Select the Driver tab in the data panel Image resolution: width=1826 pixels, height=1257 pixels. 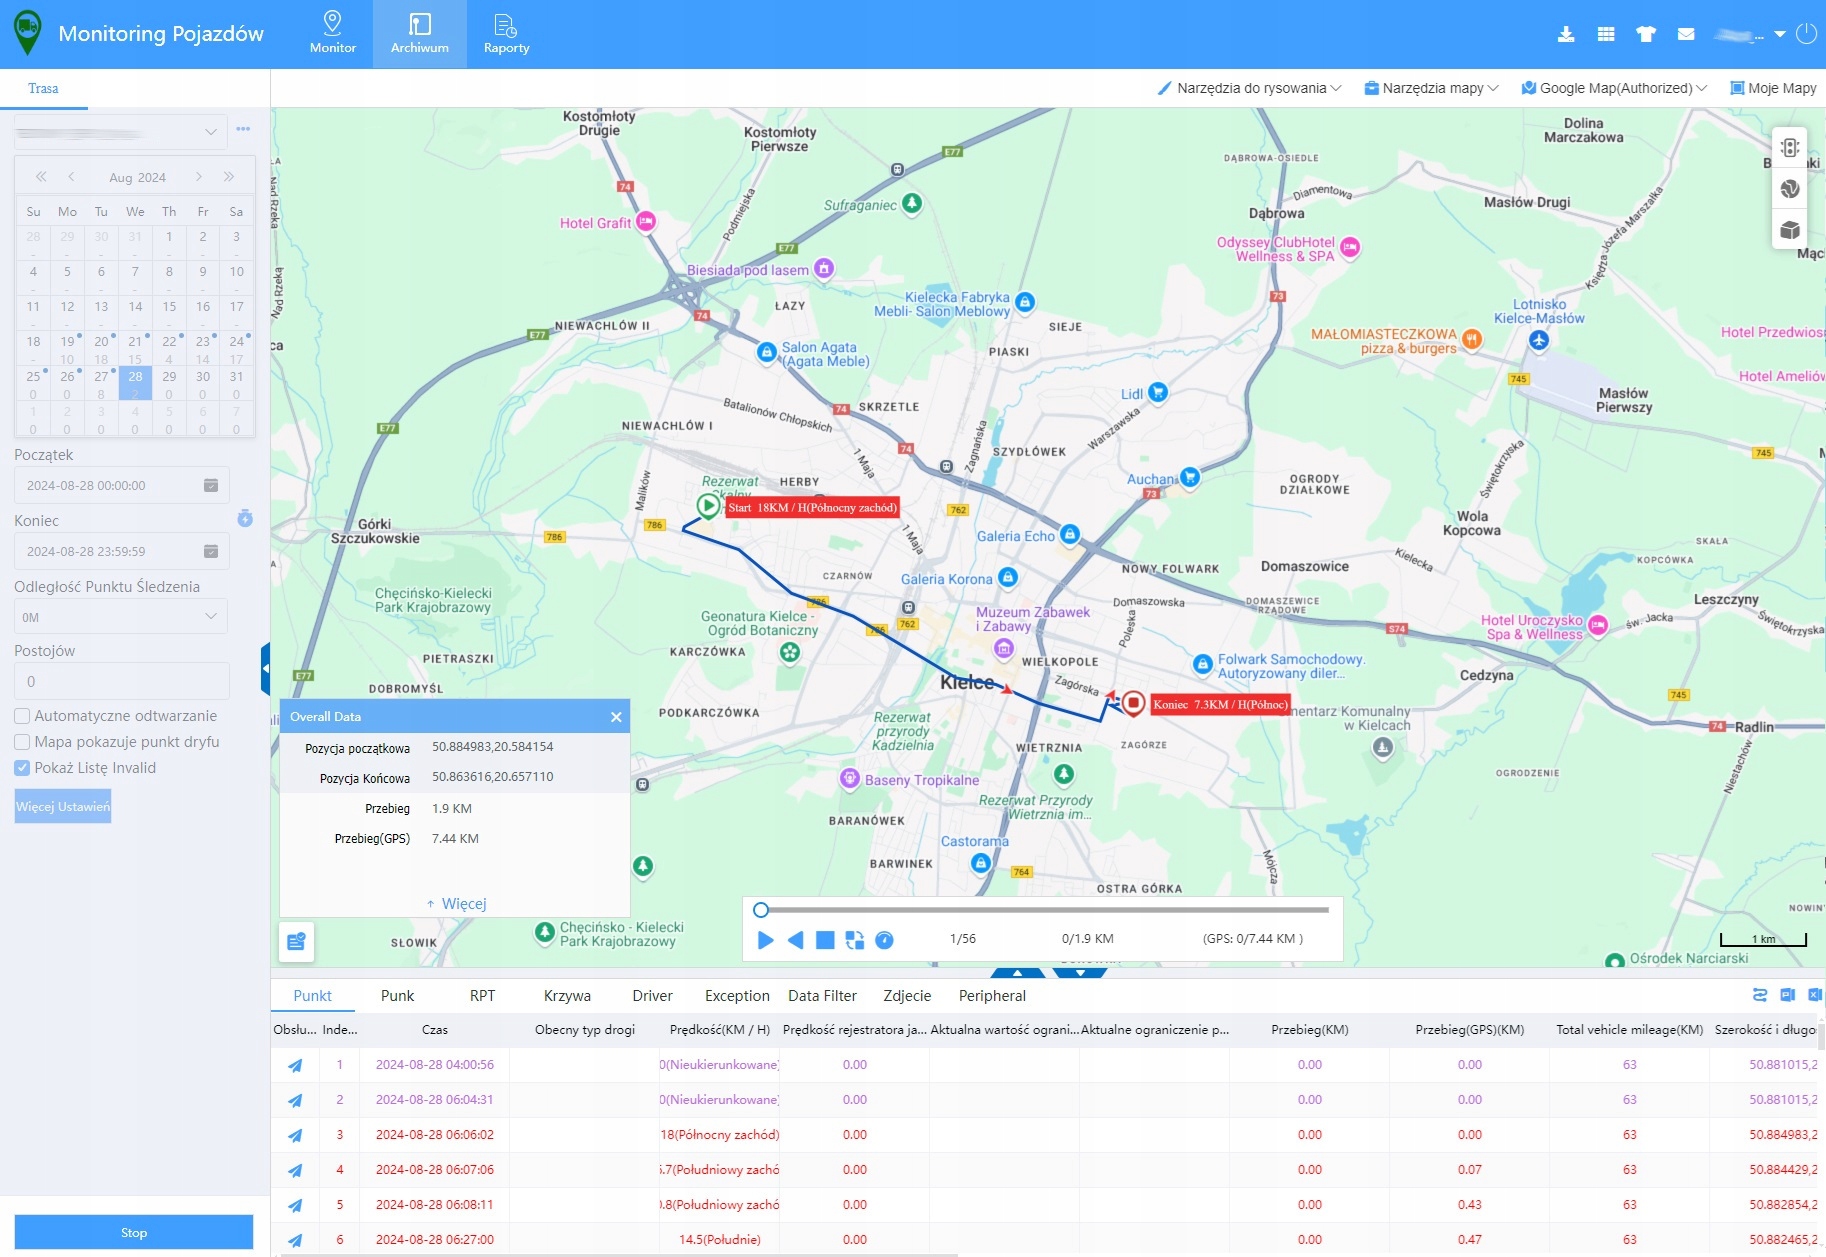pos(651,995)
